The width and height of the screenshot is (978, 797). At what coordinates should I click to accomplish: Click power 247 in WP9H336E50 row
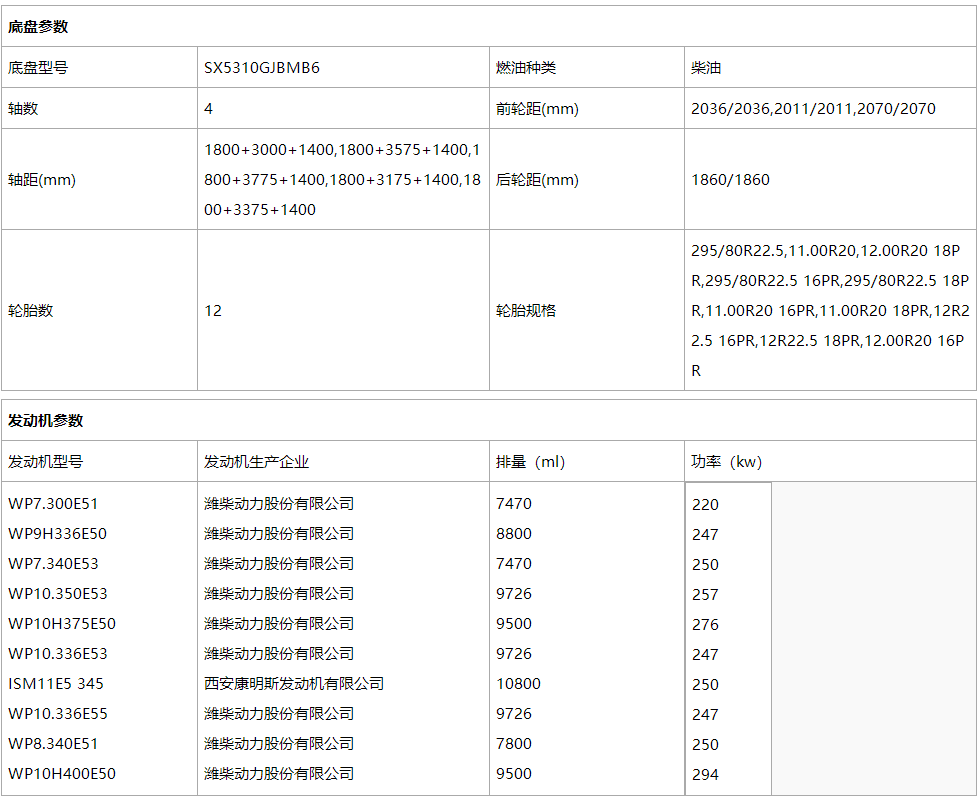coord(705,534)
